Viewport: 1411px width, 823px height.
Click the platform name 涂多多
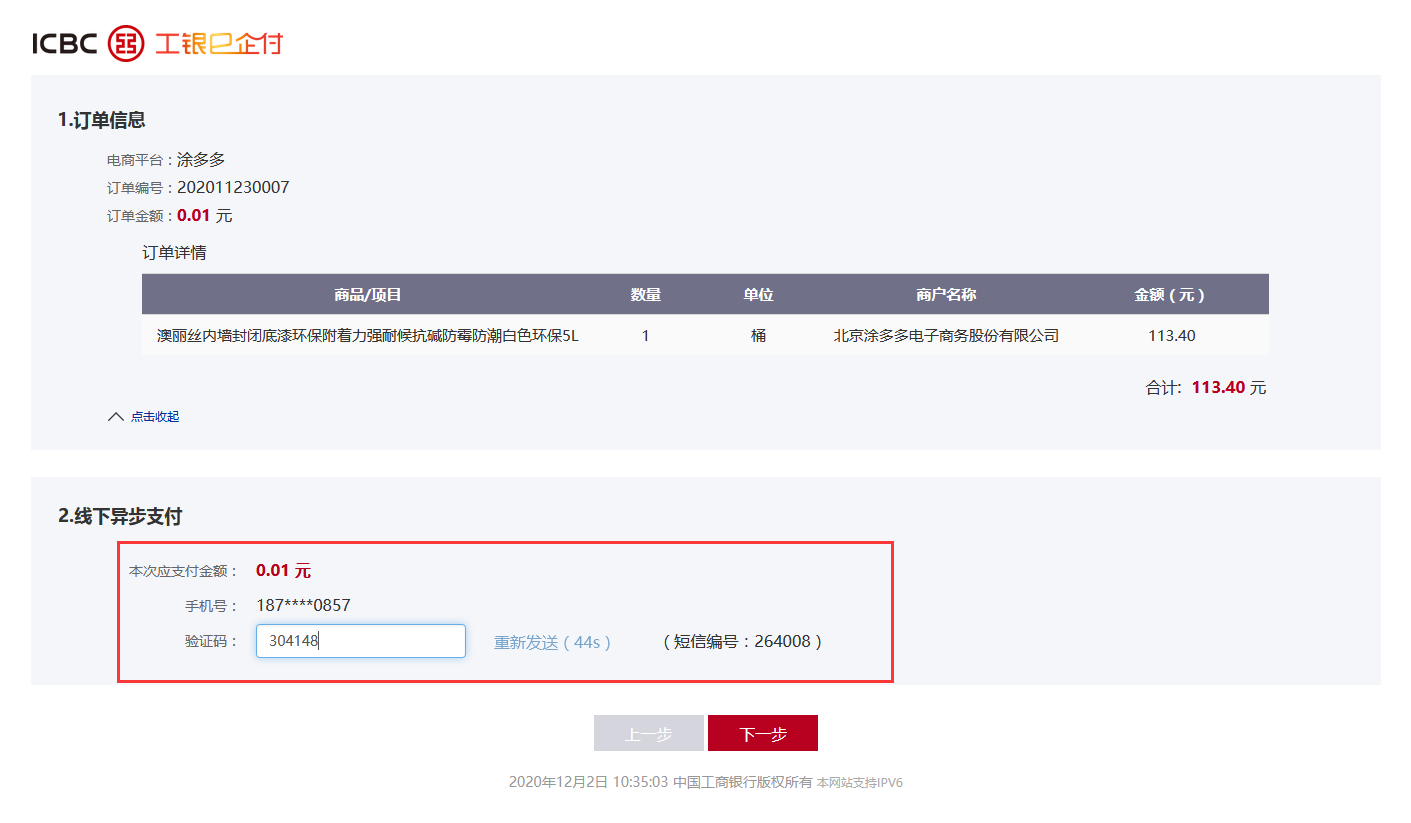[201, 160]
